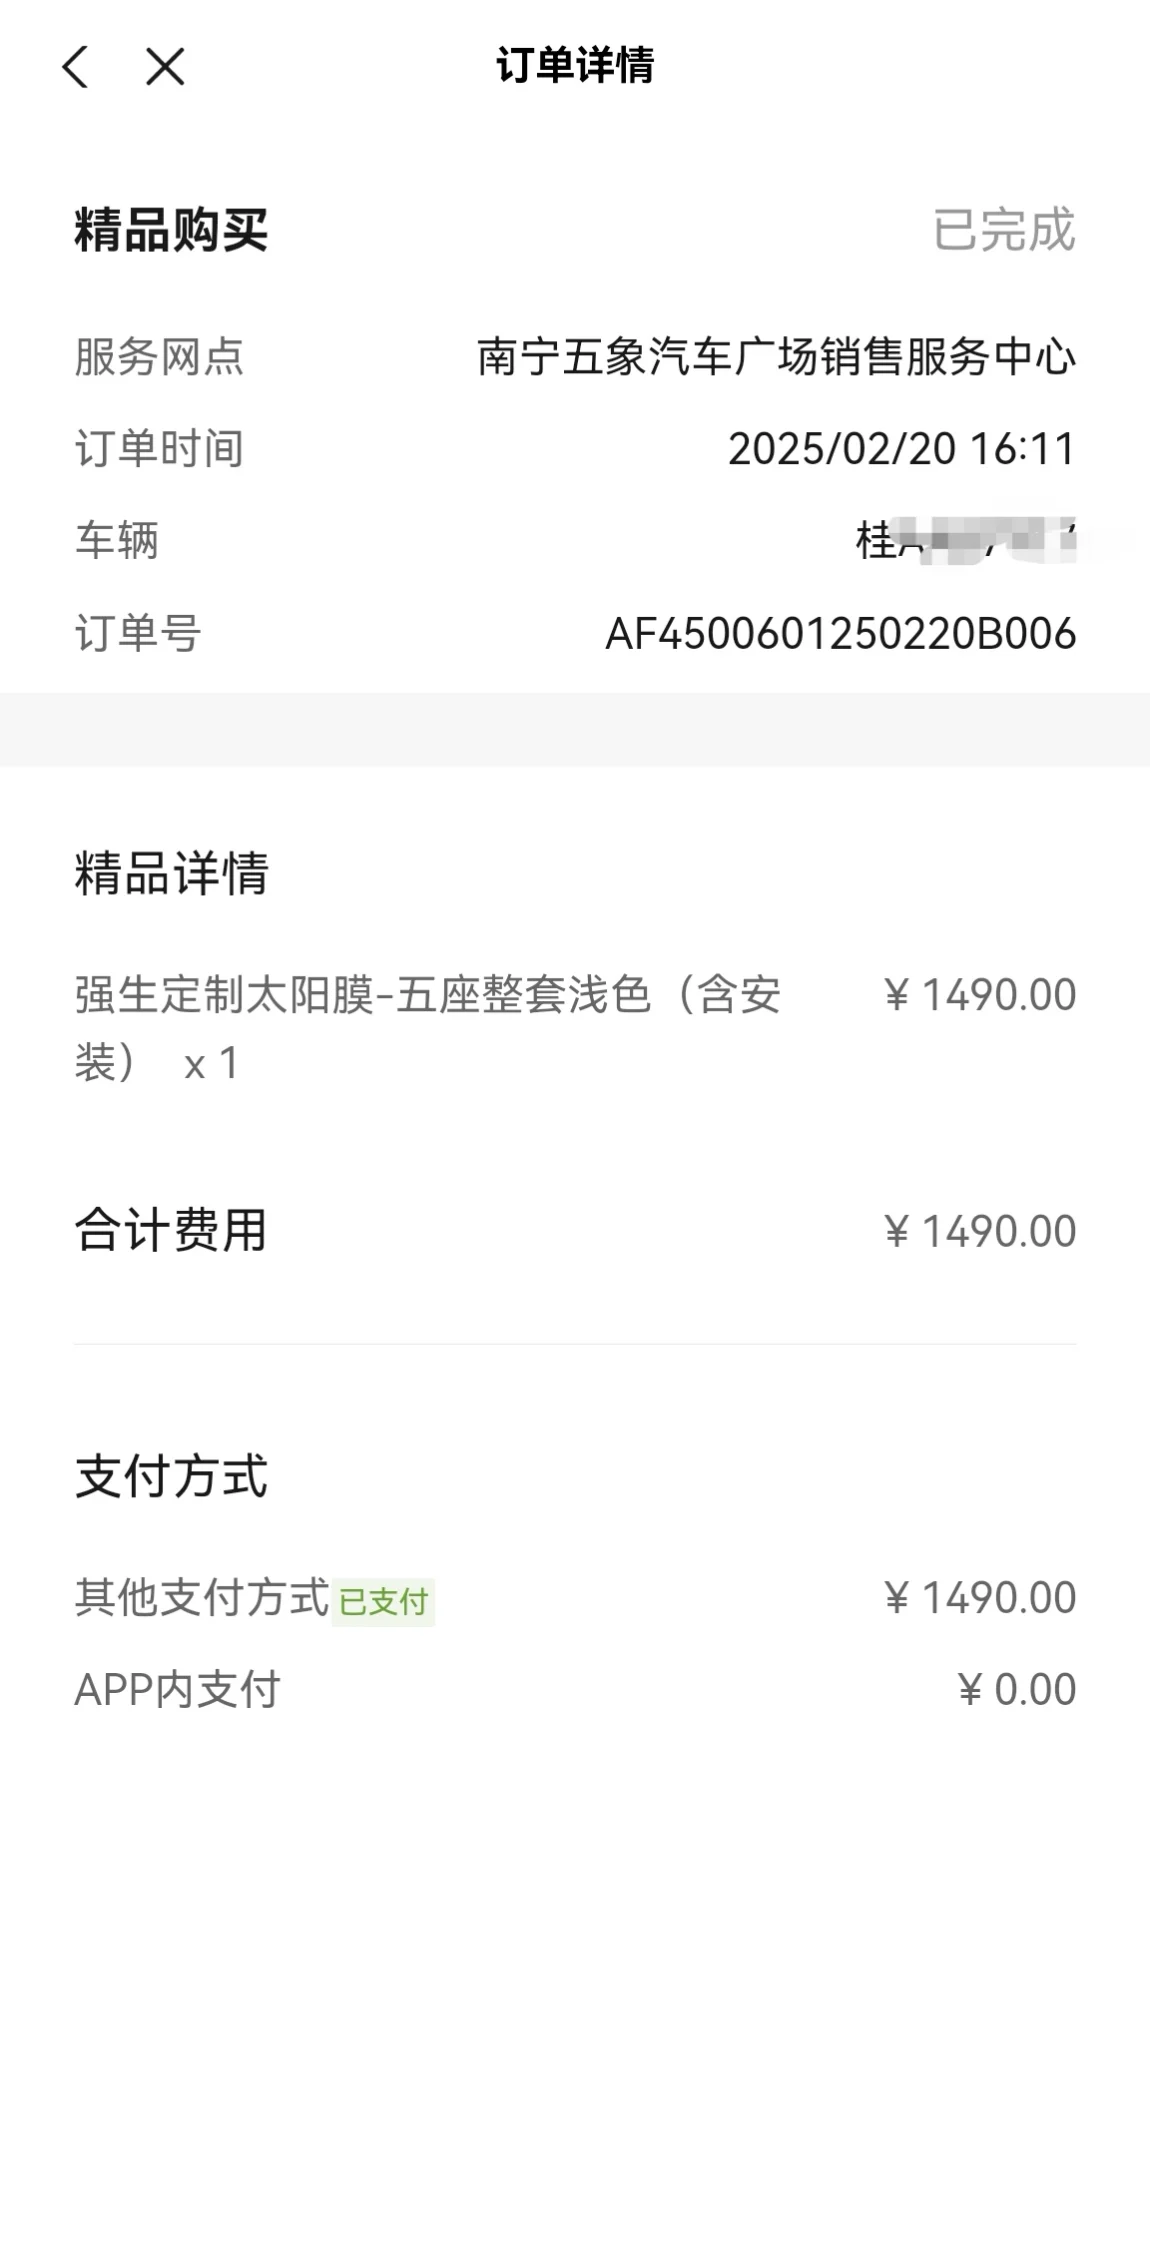This screenshot has height=2262, width=1150.
Task: Tap the 精品详情 section heading
Action: pyautogui.click(x=171, y=873)
